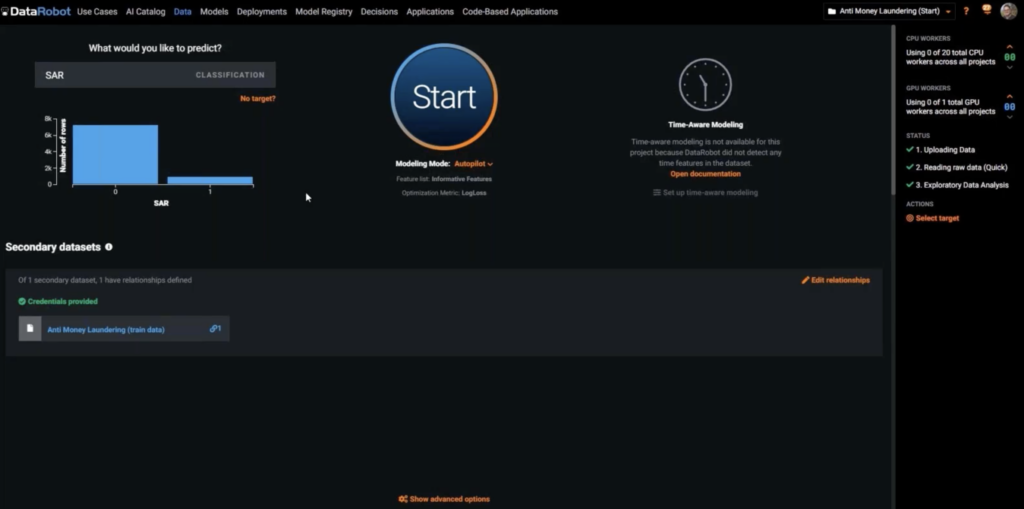Viewport: 1024px width, 509px height.
Task: Expand the Autopilot modeling mode dropdown
Action: click(473, 164)
